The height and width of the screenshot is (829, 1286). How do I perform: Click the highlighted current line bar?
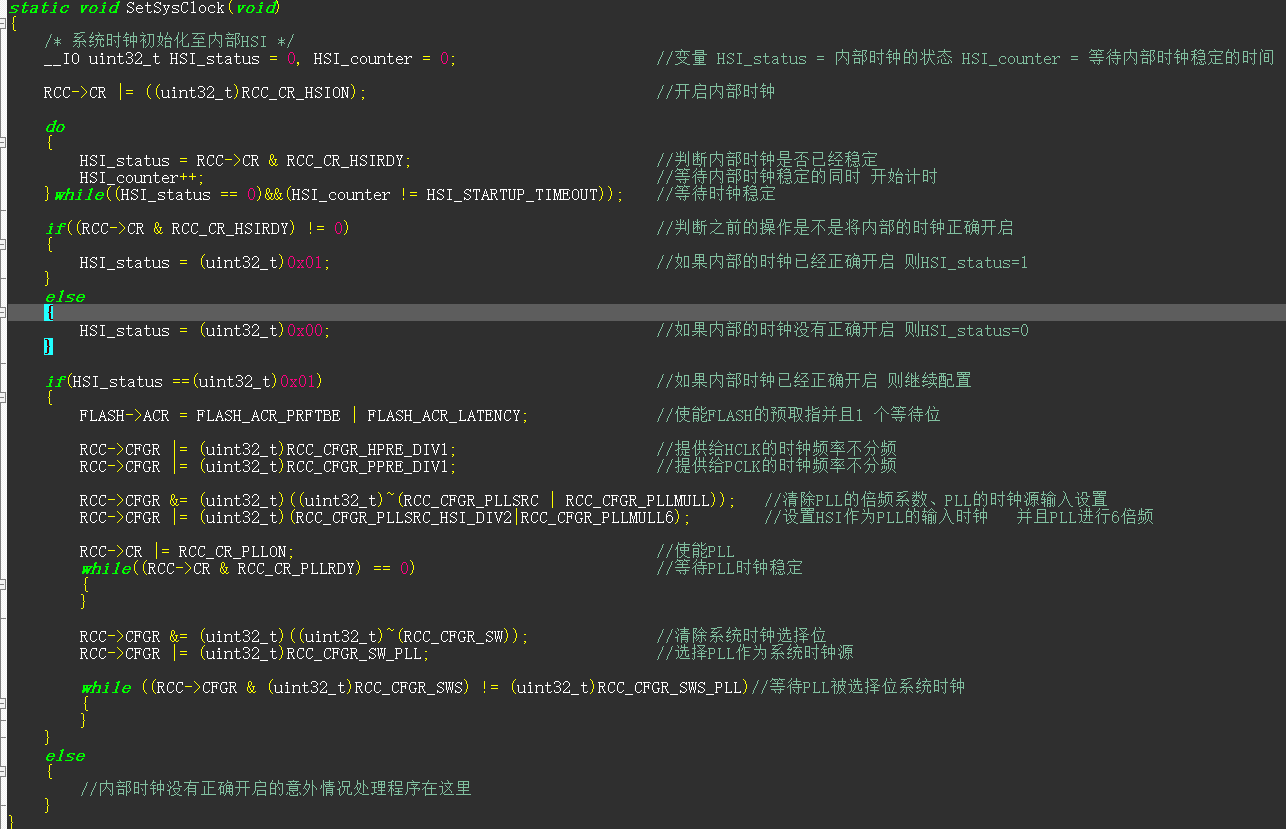646,313
